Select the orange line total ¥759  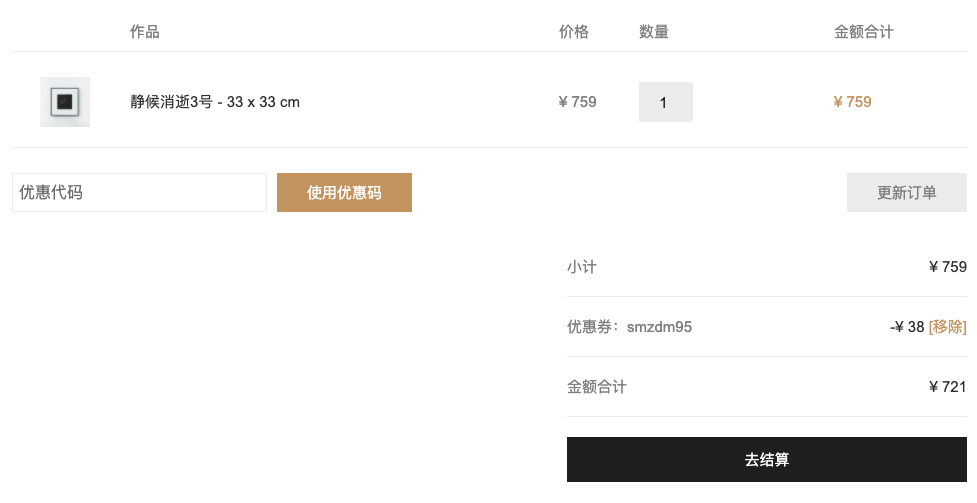(852, 102)
